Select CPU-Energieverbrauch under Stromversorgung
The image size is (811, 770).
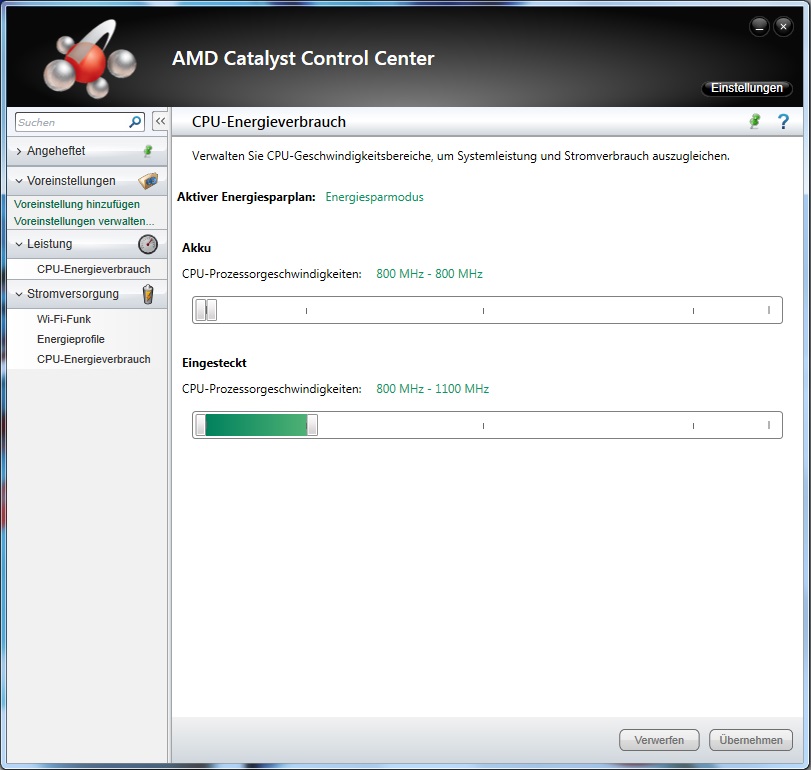click(x=94, y=359)
